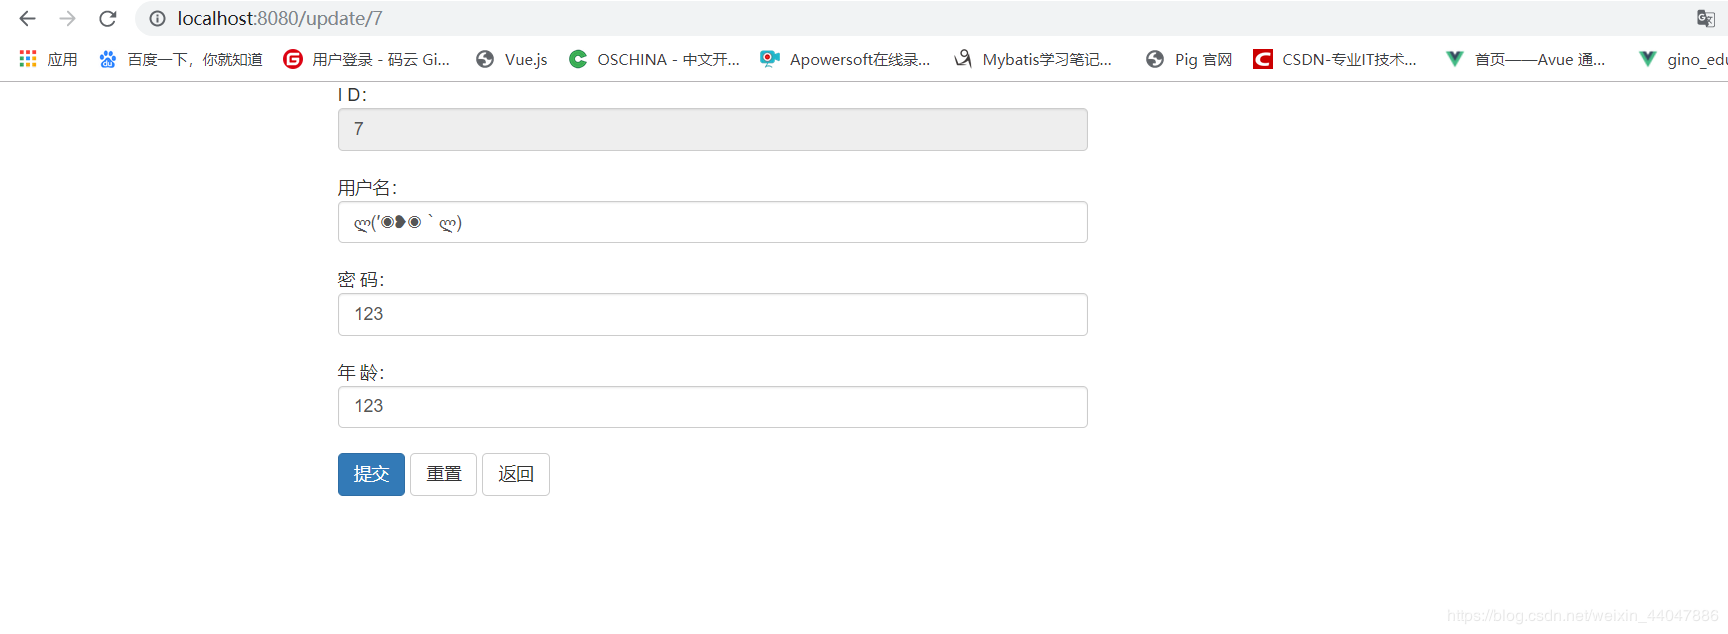This screenshot has height=634, width=1728.
Task: Click the blue 提交 submit button
Action: coord(371,474)
